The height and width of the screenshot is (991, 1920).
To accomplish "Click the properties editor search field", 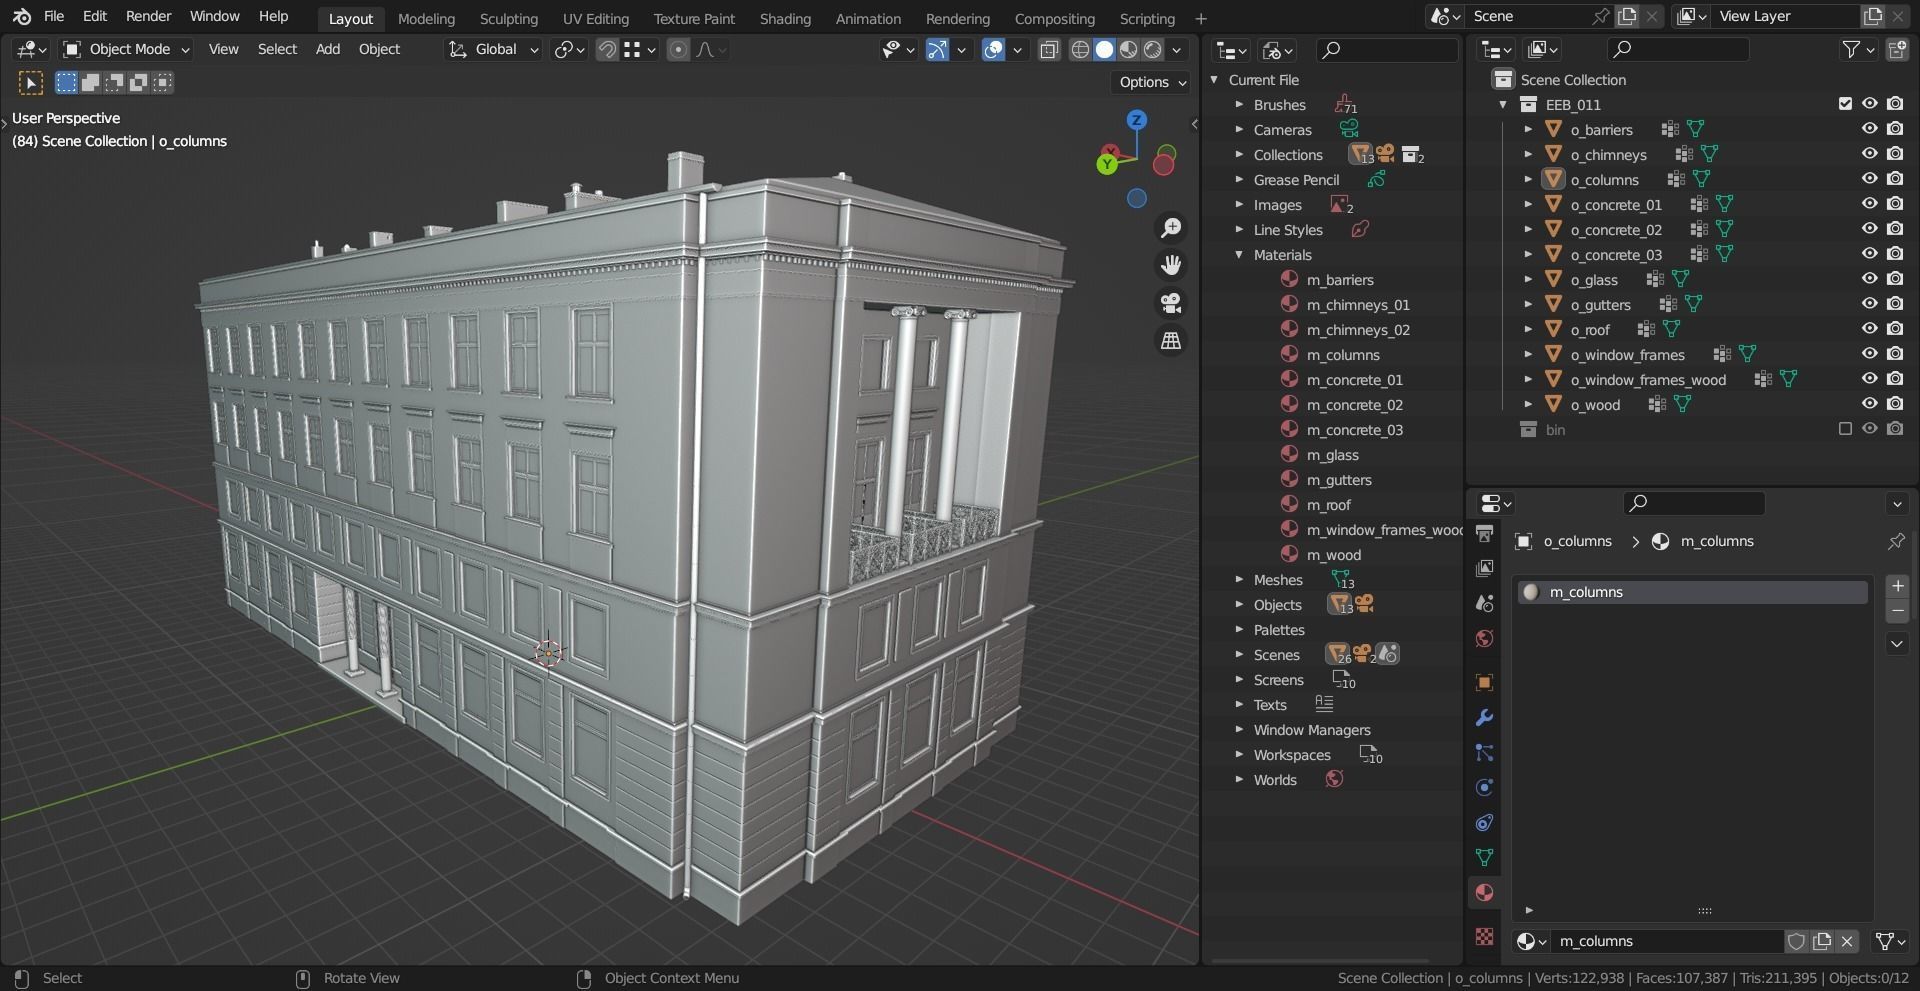I will click(1693, 503).
